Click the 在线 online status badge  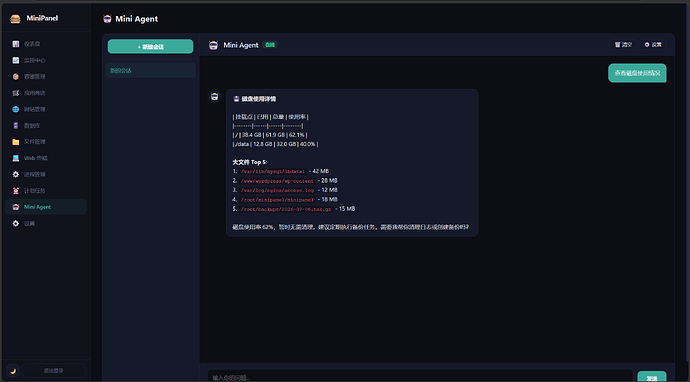pos(270,44)
